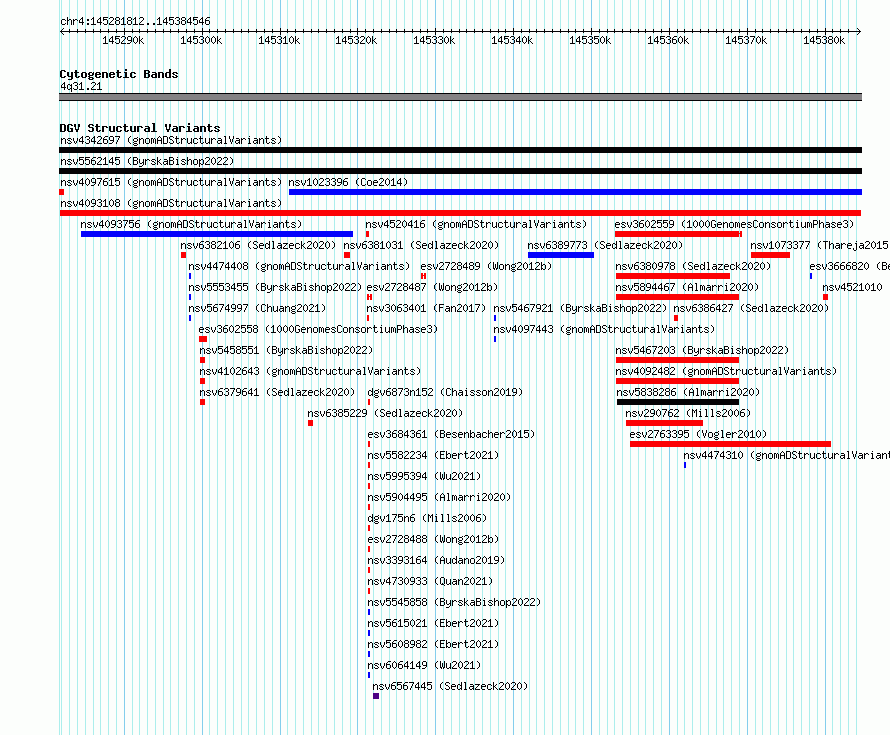Open the nsv1073377 Thareja2015 label

820,245
